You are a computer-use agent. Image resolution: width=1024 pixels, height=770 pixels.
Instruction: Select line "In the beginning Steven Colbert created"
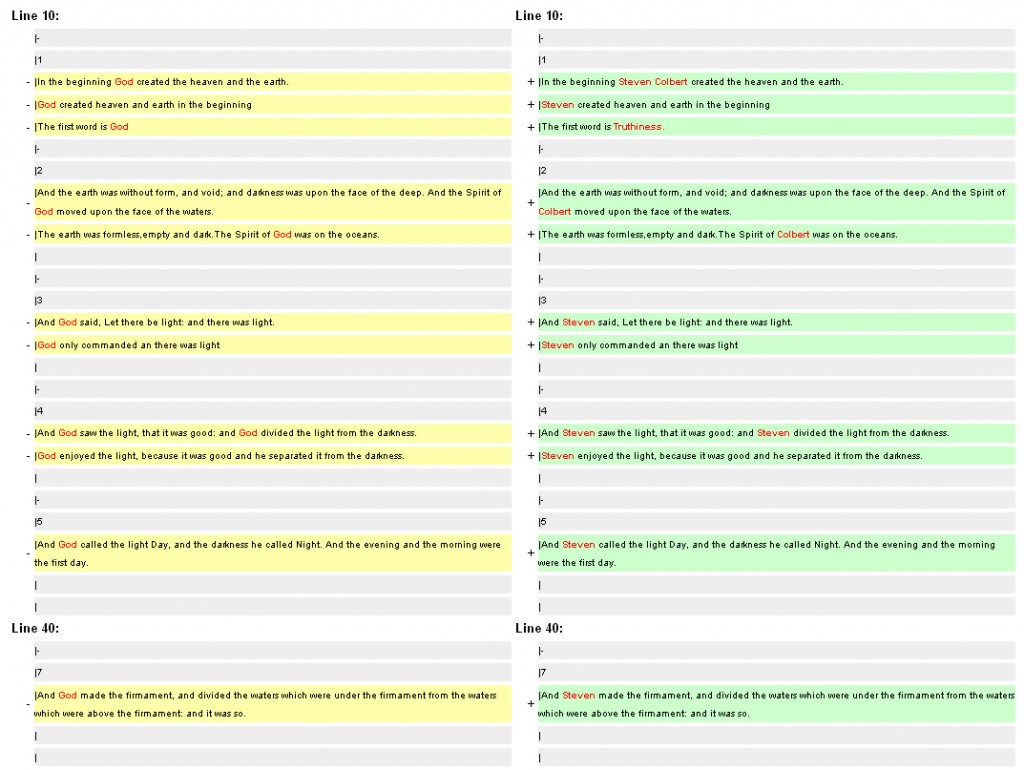[776, 82]
